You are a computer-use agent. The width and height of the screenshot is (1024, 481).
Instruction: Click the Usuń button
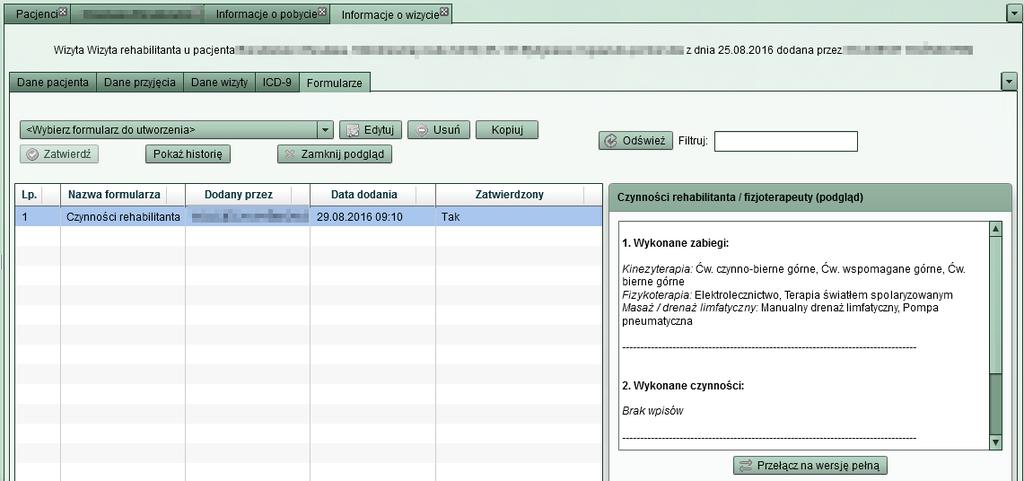point(439,129)
